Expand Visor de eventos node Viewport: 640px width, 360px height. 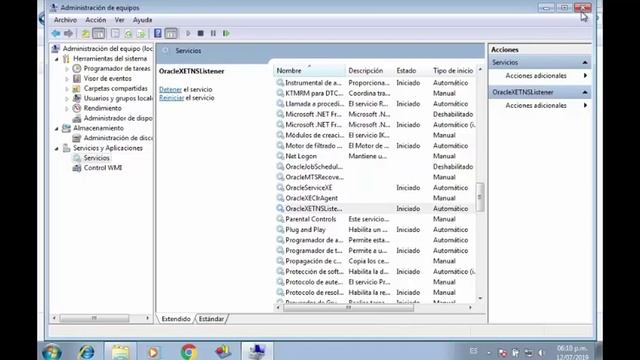click(x=67, y=79)
